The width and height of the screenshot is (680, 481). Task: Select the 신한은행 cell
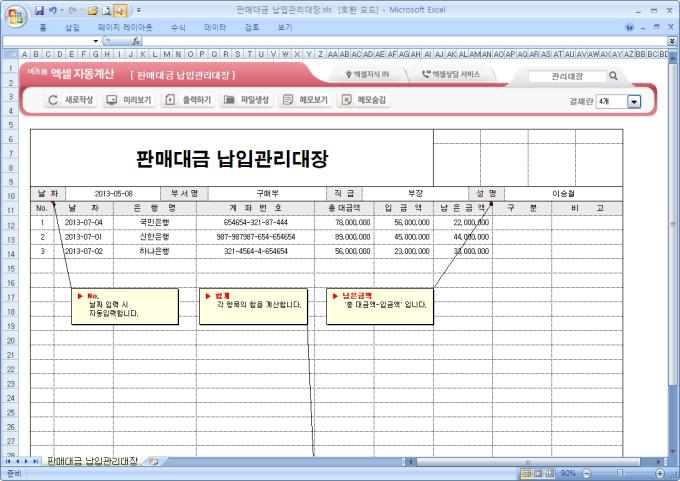click(155, 237)
